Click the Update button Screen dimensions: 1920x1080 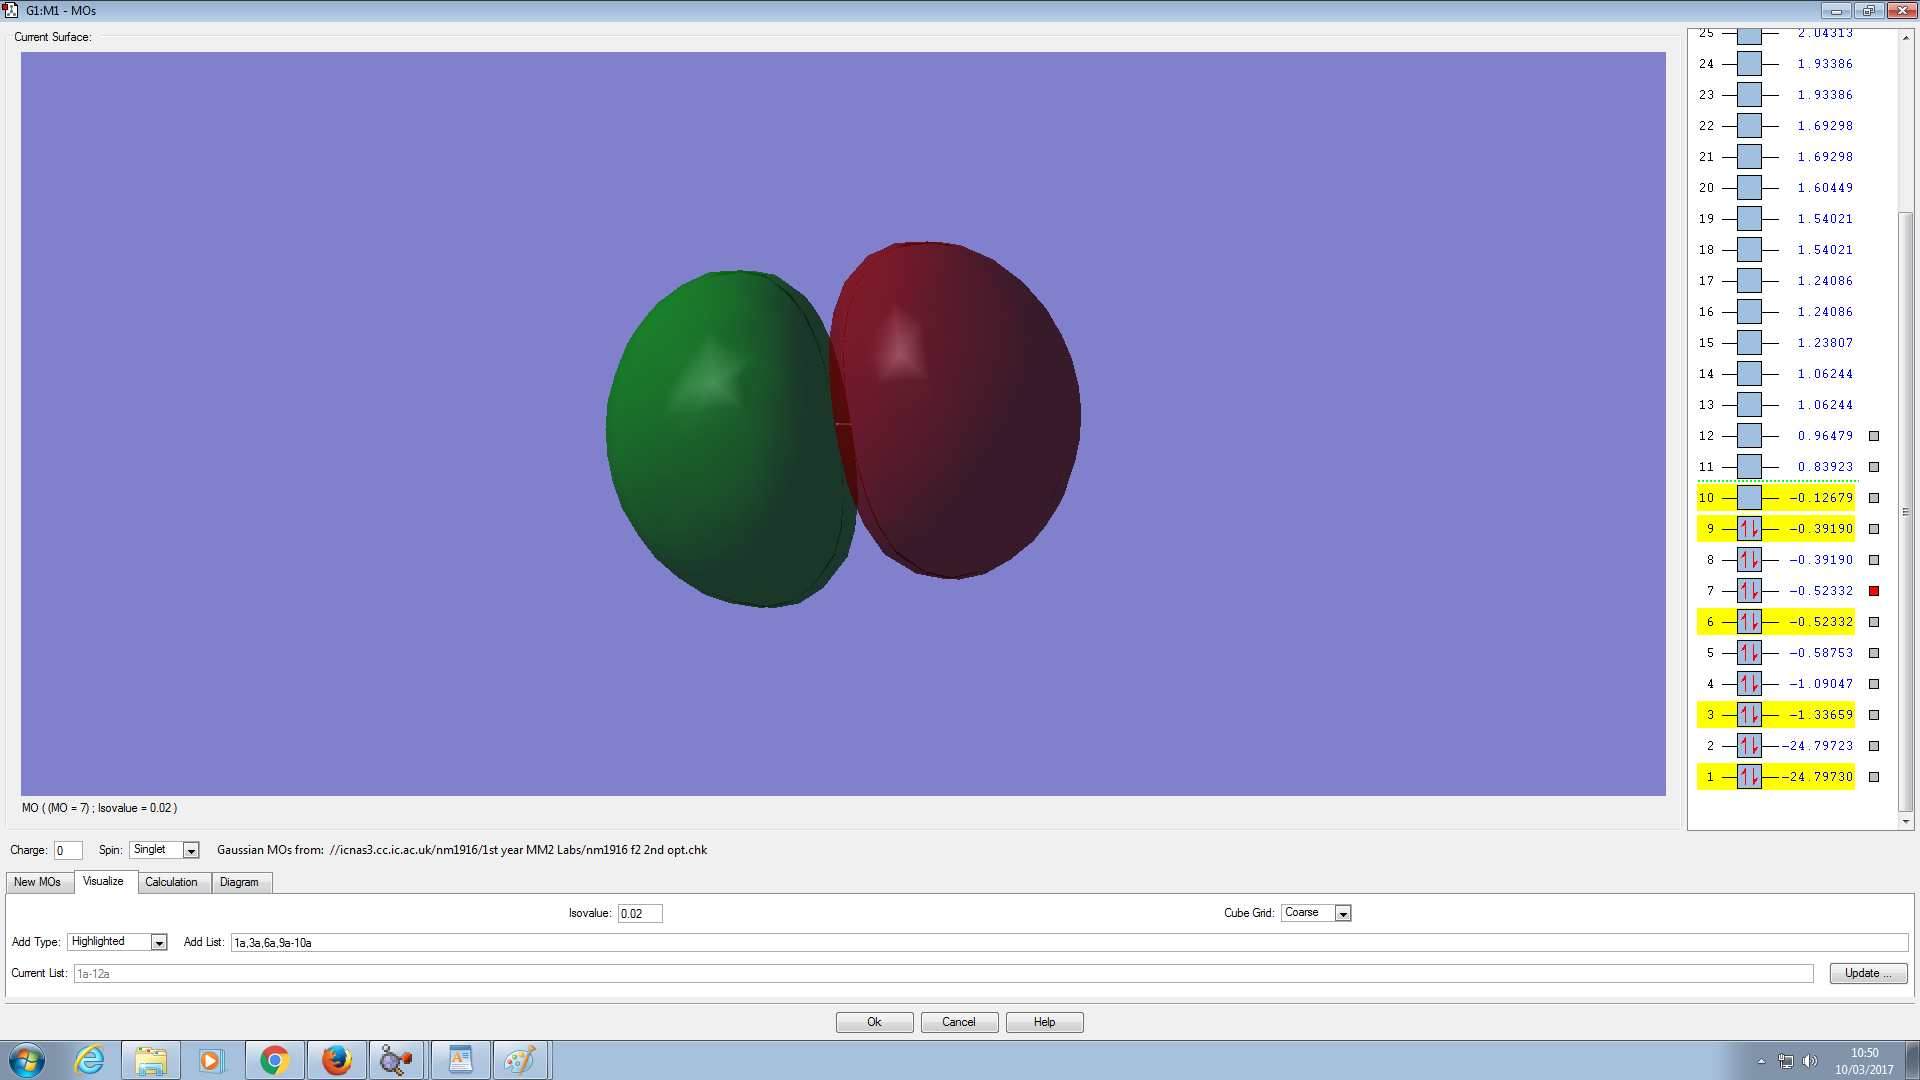[x=1867, y=973]
